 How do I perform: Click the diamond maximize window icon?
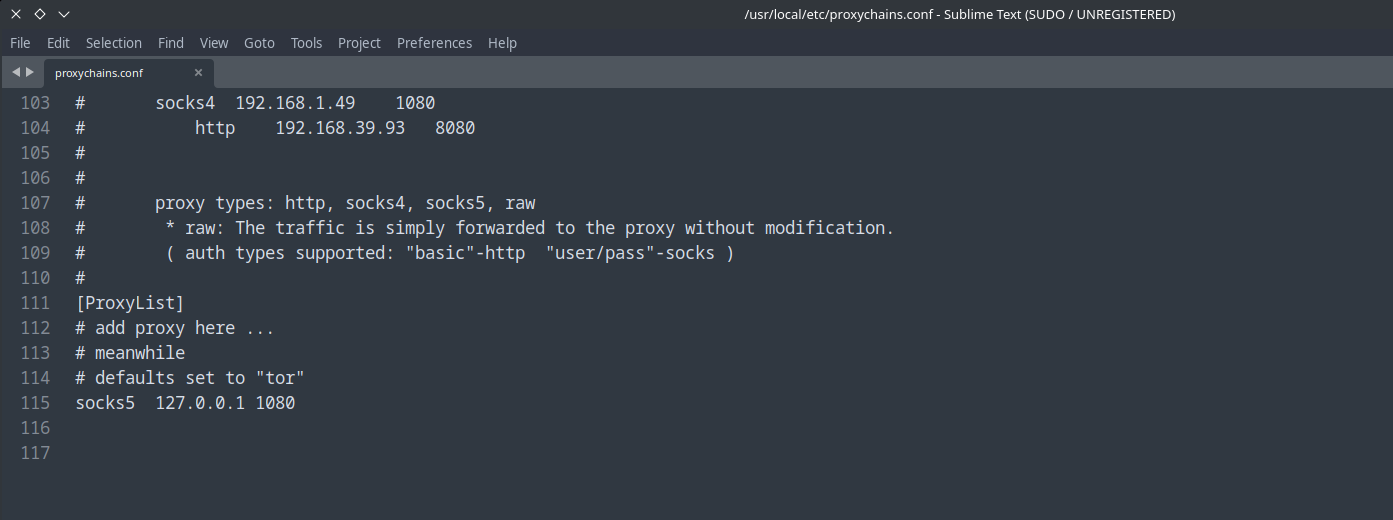pos(40,14)
